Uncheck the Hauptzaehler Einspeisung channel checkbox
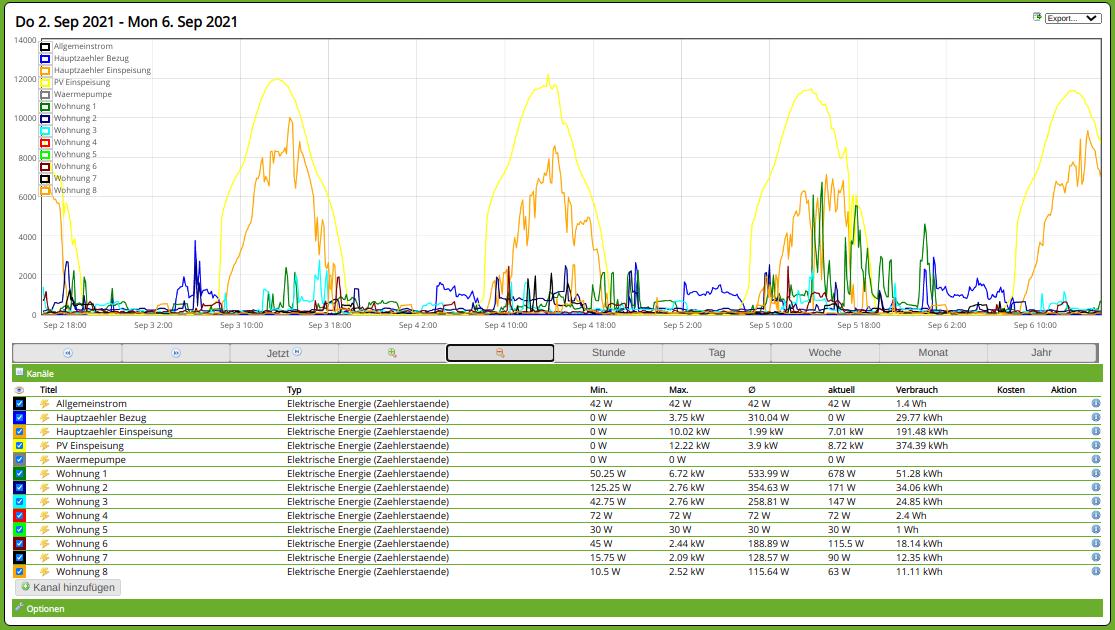 coord(19,432)
